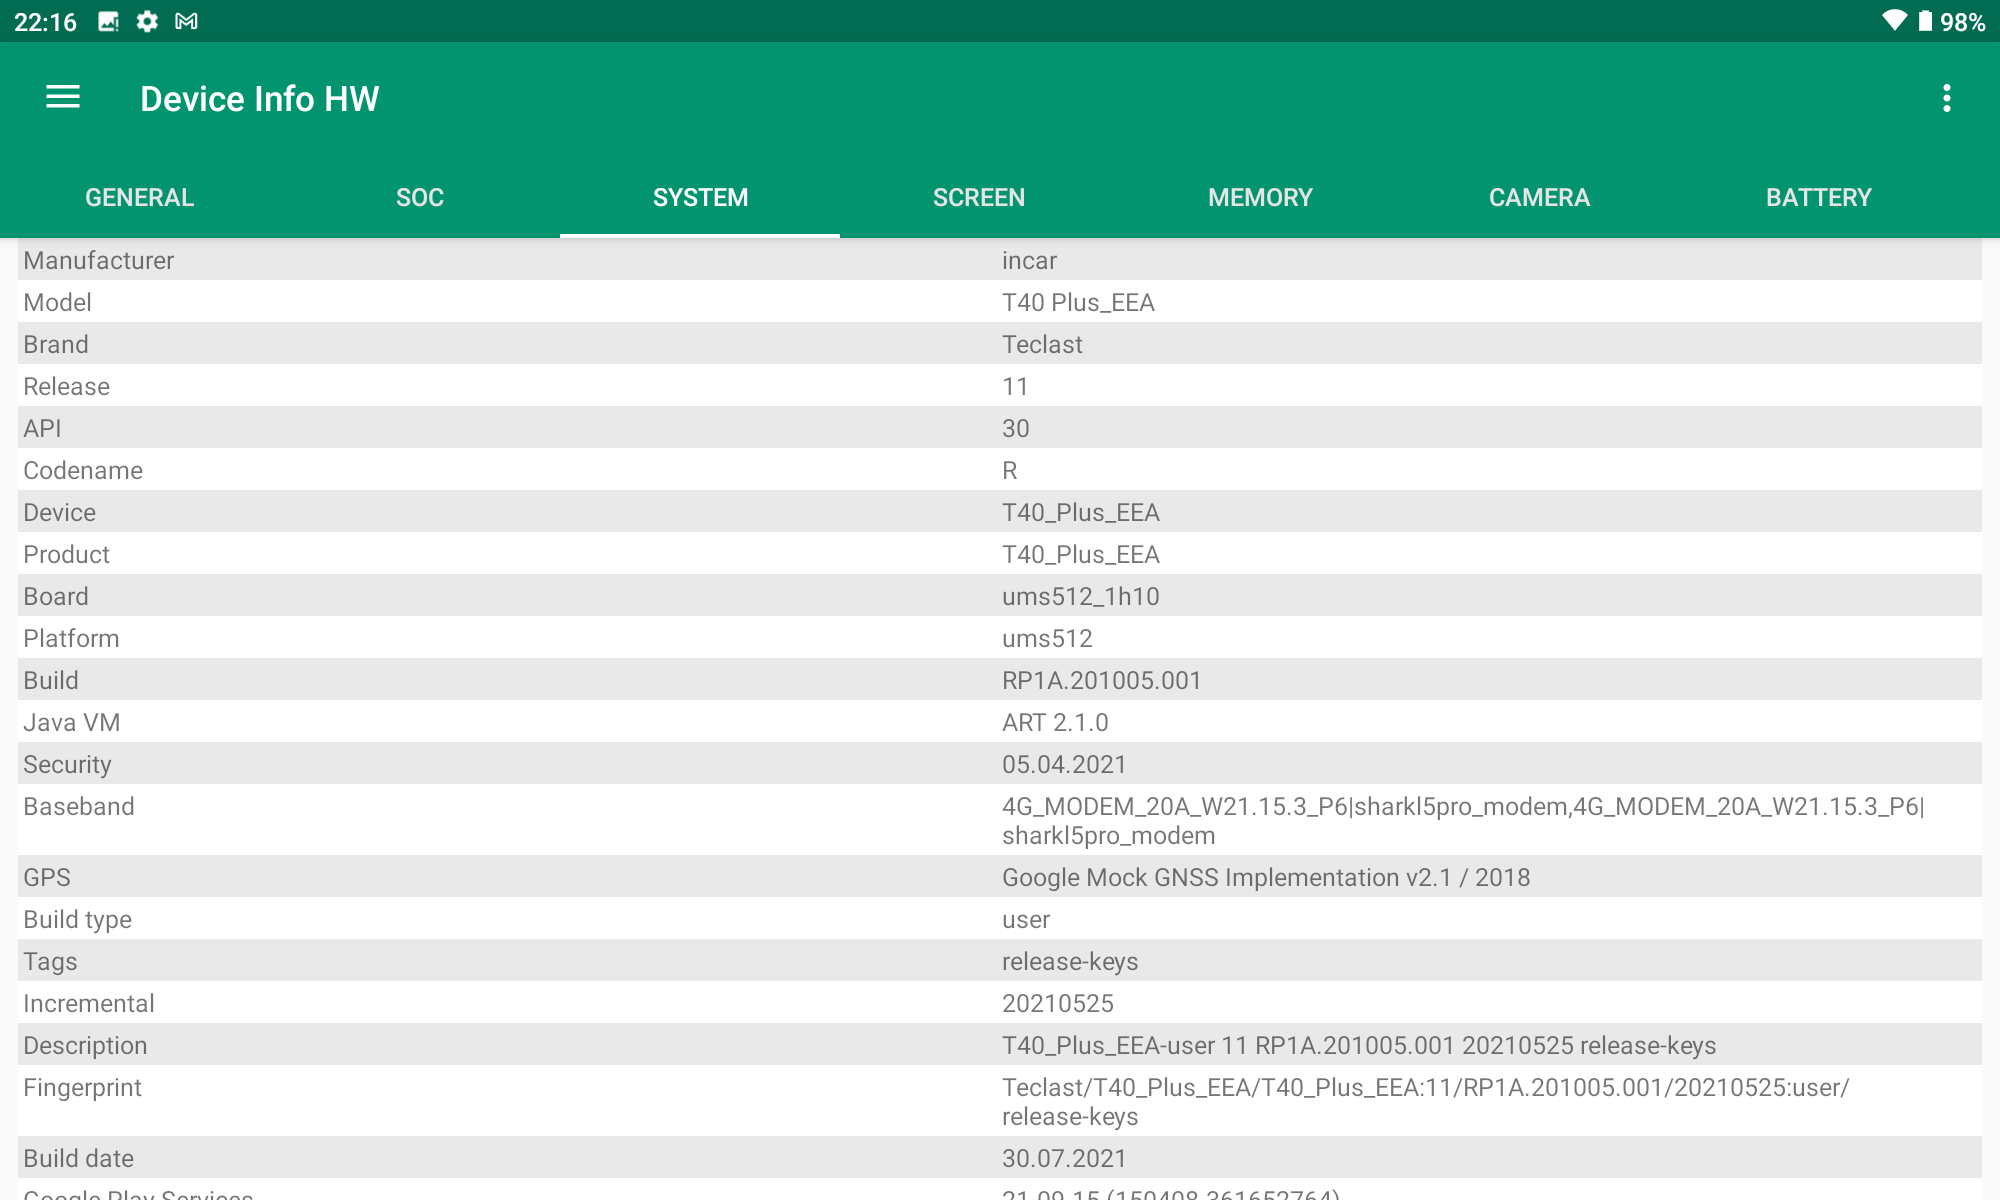Tap the Fingerprint row value
The image size is (2000, 1200).
pyautogui.click(x=1425, y=1101)
